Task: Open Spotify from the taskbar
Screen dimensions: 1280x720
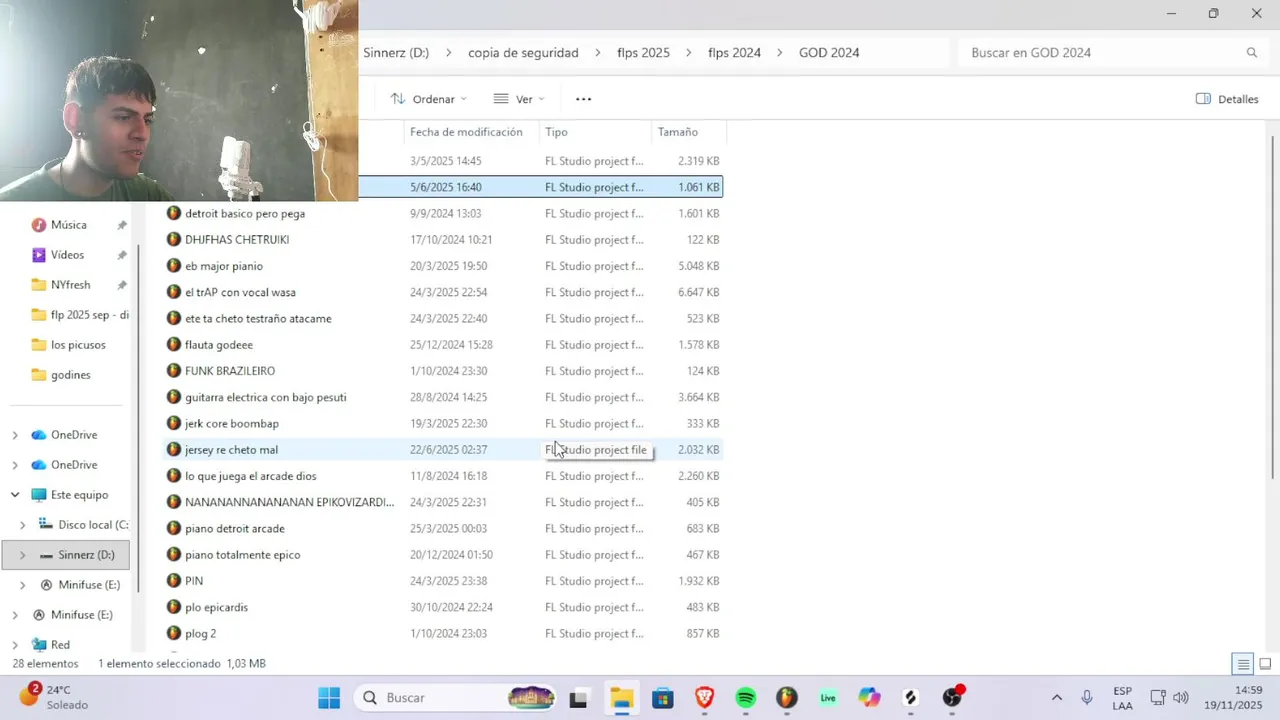Action: click(x=746, y=698)
